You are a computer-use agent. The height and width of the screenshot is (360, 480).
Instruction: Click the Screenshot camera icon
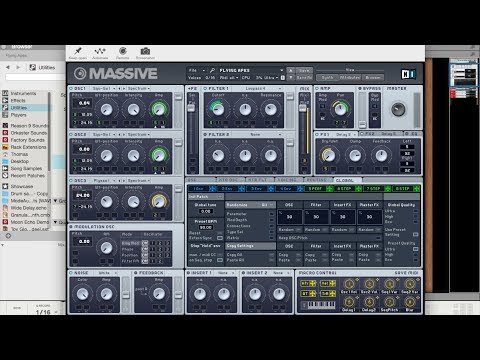coord(145,51)
